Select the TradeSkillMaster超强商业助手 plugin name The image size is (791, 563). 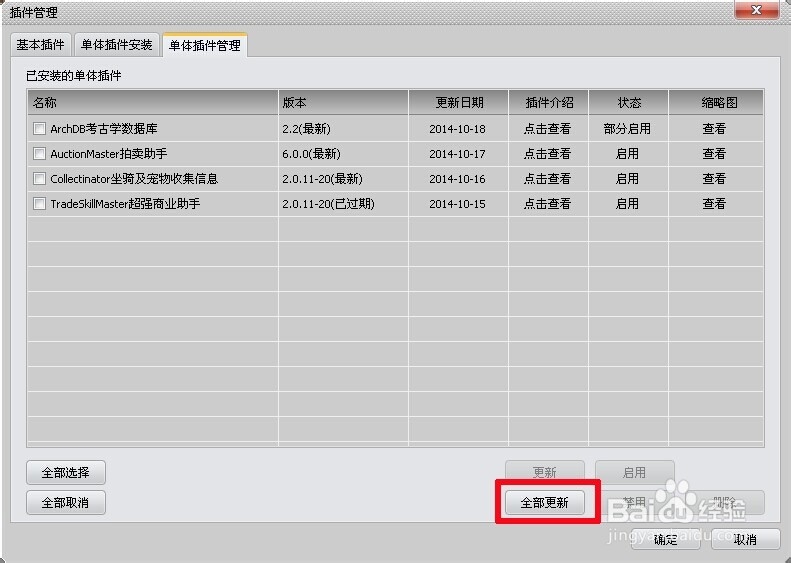[125, 204]
